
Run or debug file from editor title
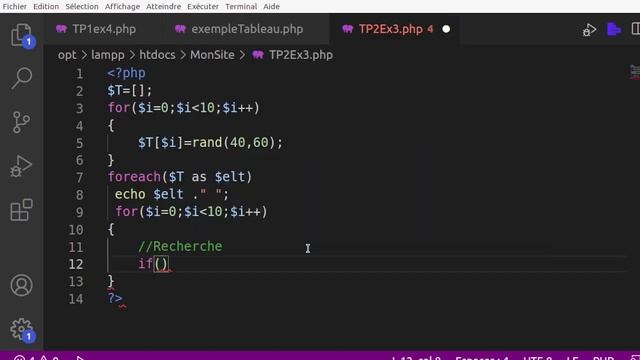coord(589,30)
